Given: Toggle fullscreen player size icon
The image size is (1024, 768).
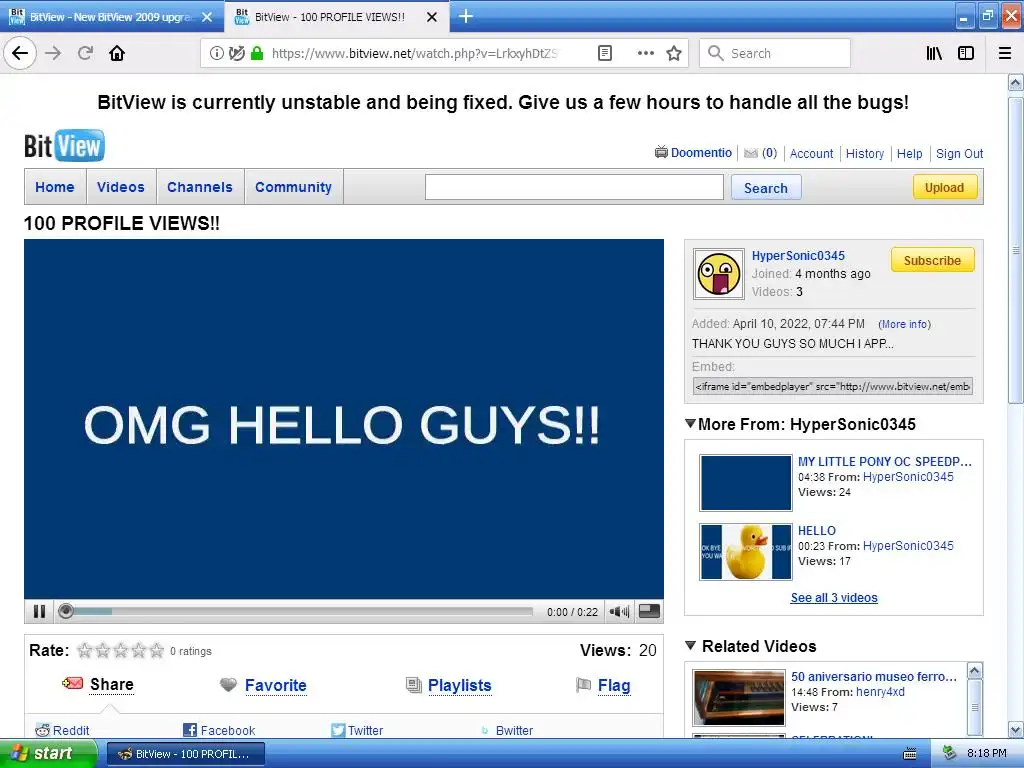Looking at the screenshot, I should (648, 611).
